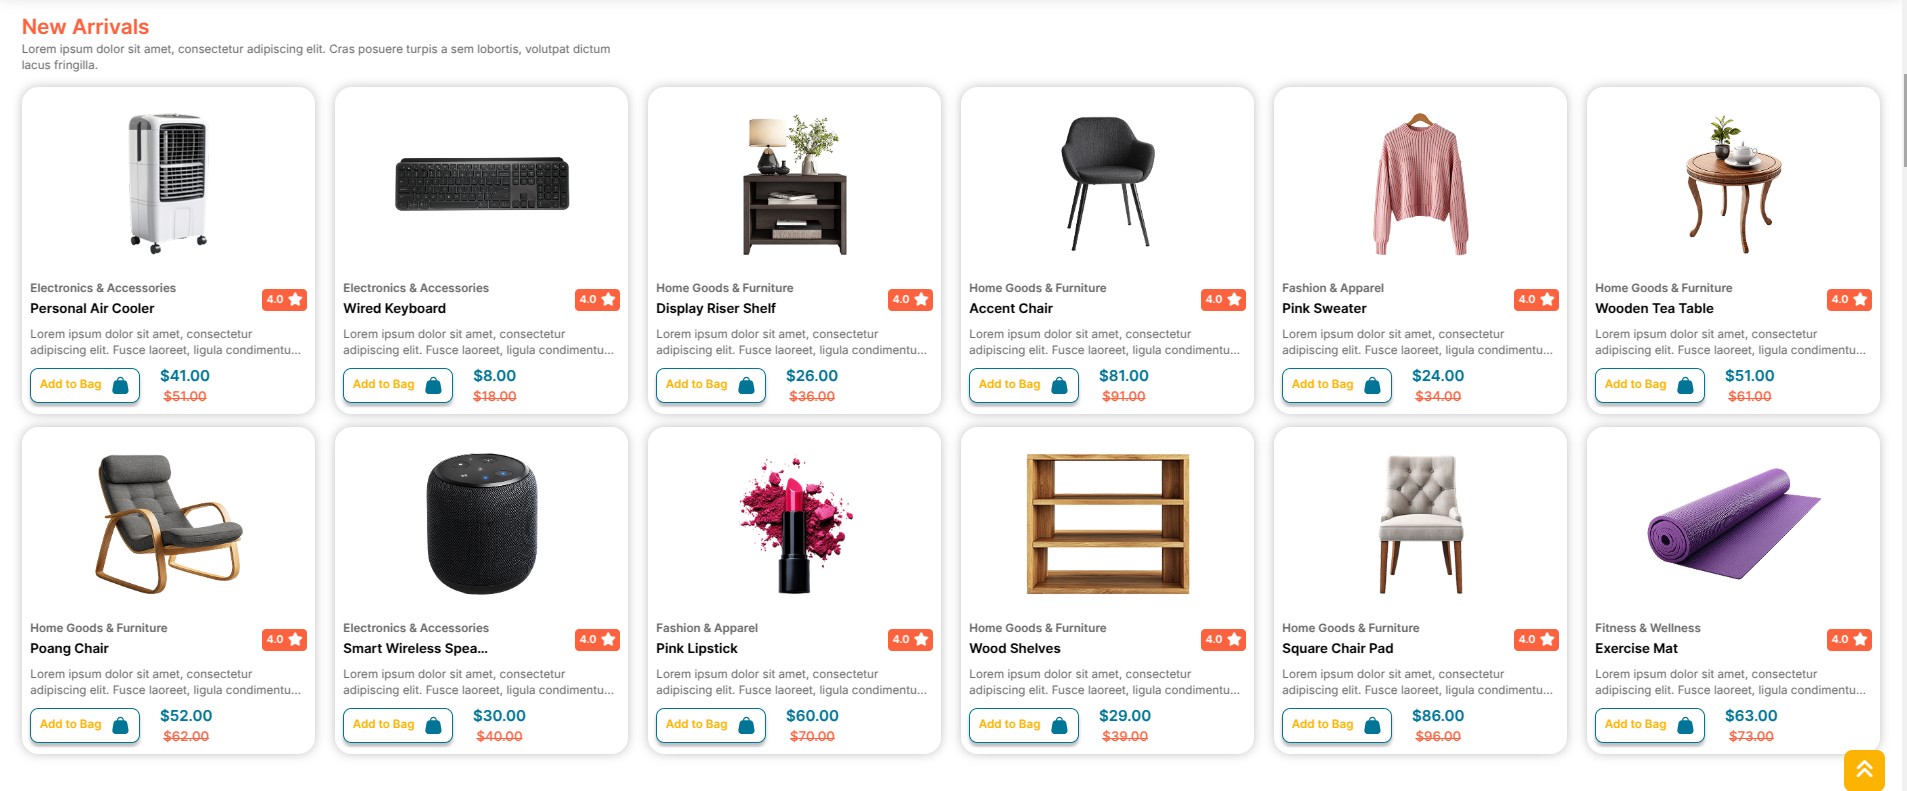The image size is (1907, 791).
Task: Open the Poang Chair product image
Action: coord(168,523)
